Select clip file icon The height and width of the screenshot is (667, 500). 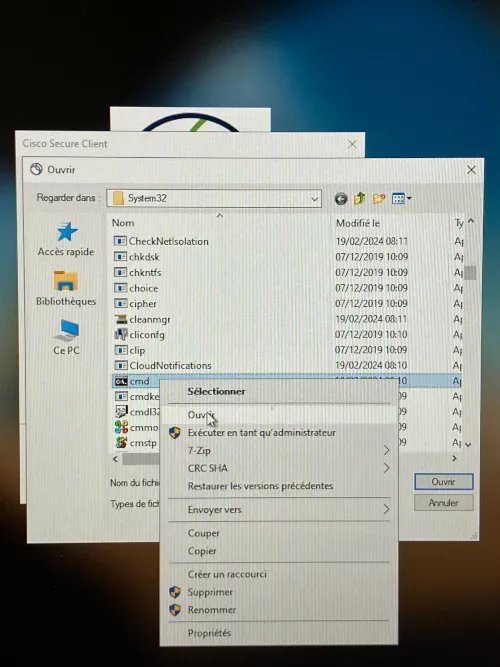click(120, 350)
